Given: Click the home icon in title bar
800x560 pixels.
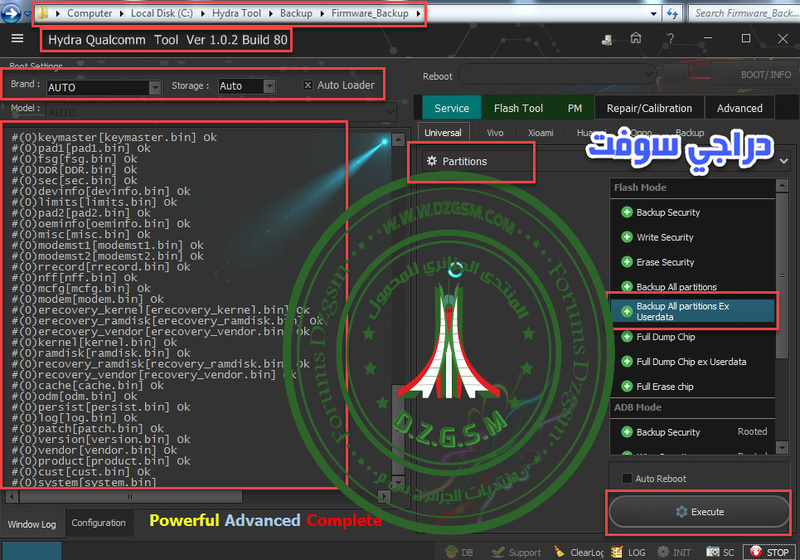Looking at the screenshot, I should (x=636, y=39).
